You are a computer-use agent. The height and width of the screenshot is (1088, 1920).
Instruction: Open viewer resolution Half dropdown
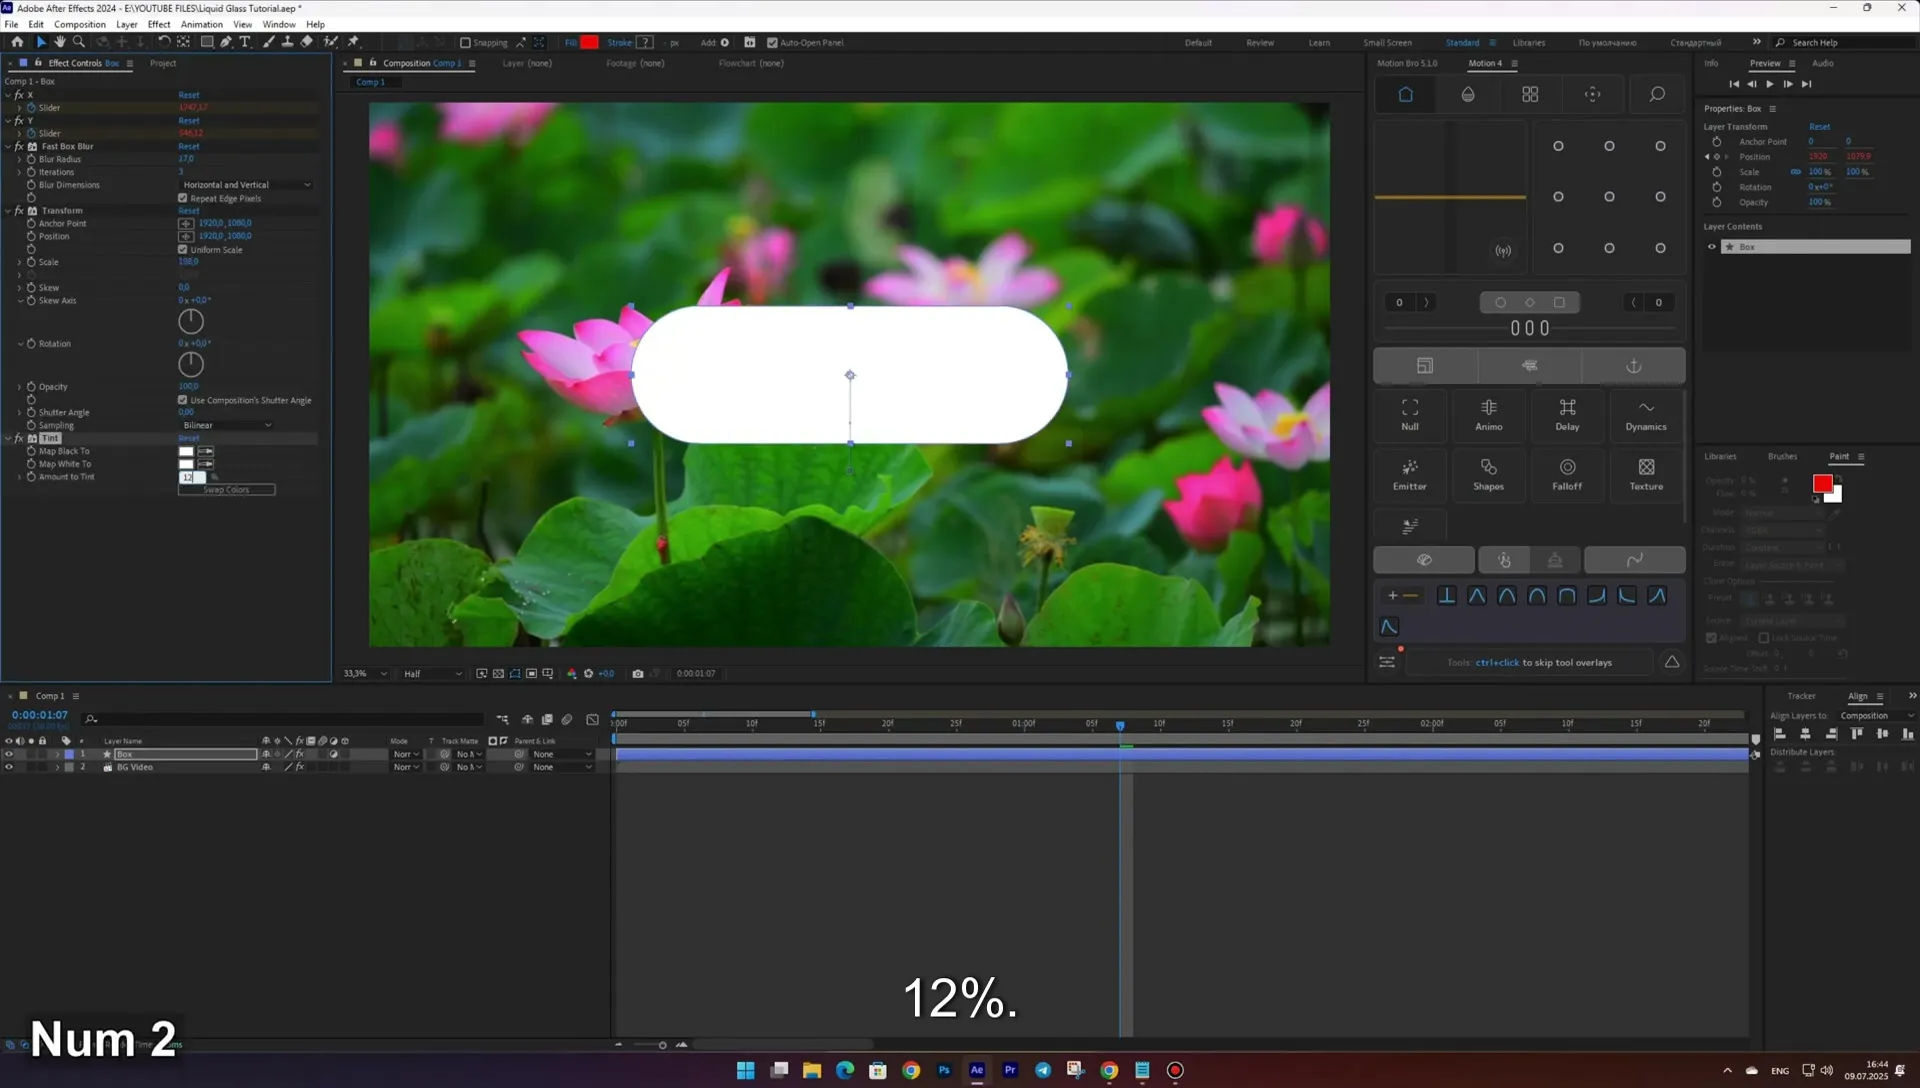432,673
